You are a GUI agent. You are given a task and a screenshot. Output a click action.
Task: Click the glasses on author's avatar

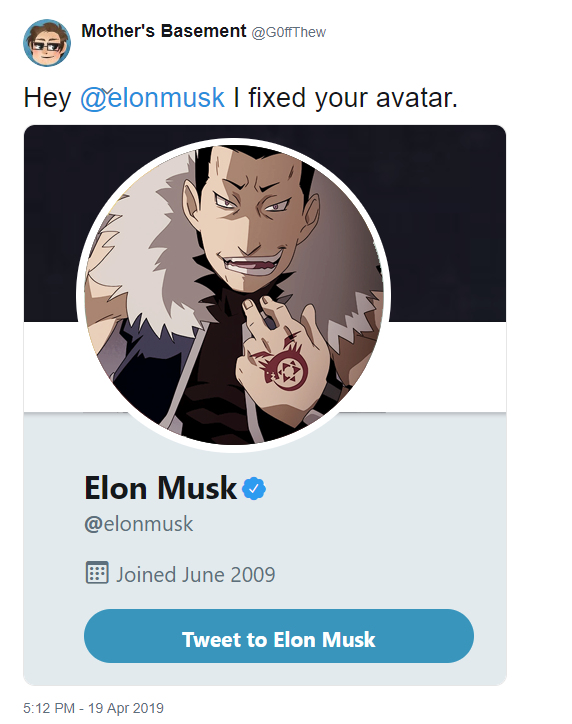[45, 46]
